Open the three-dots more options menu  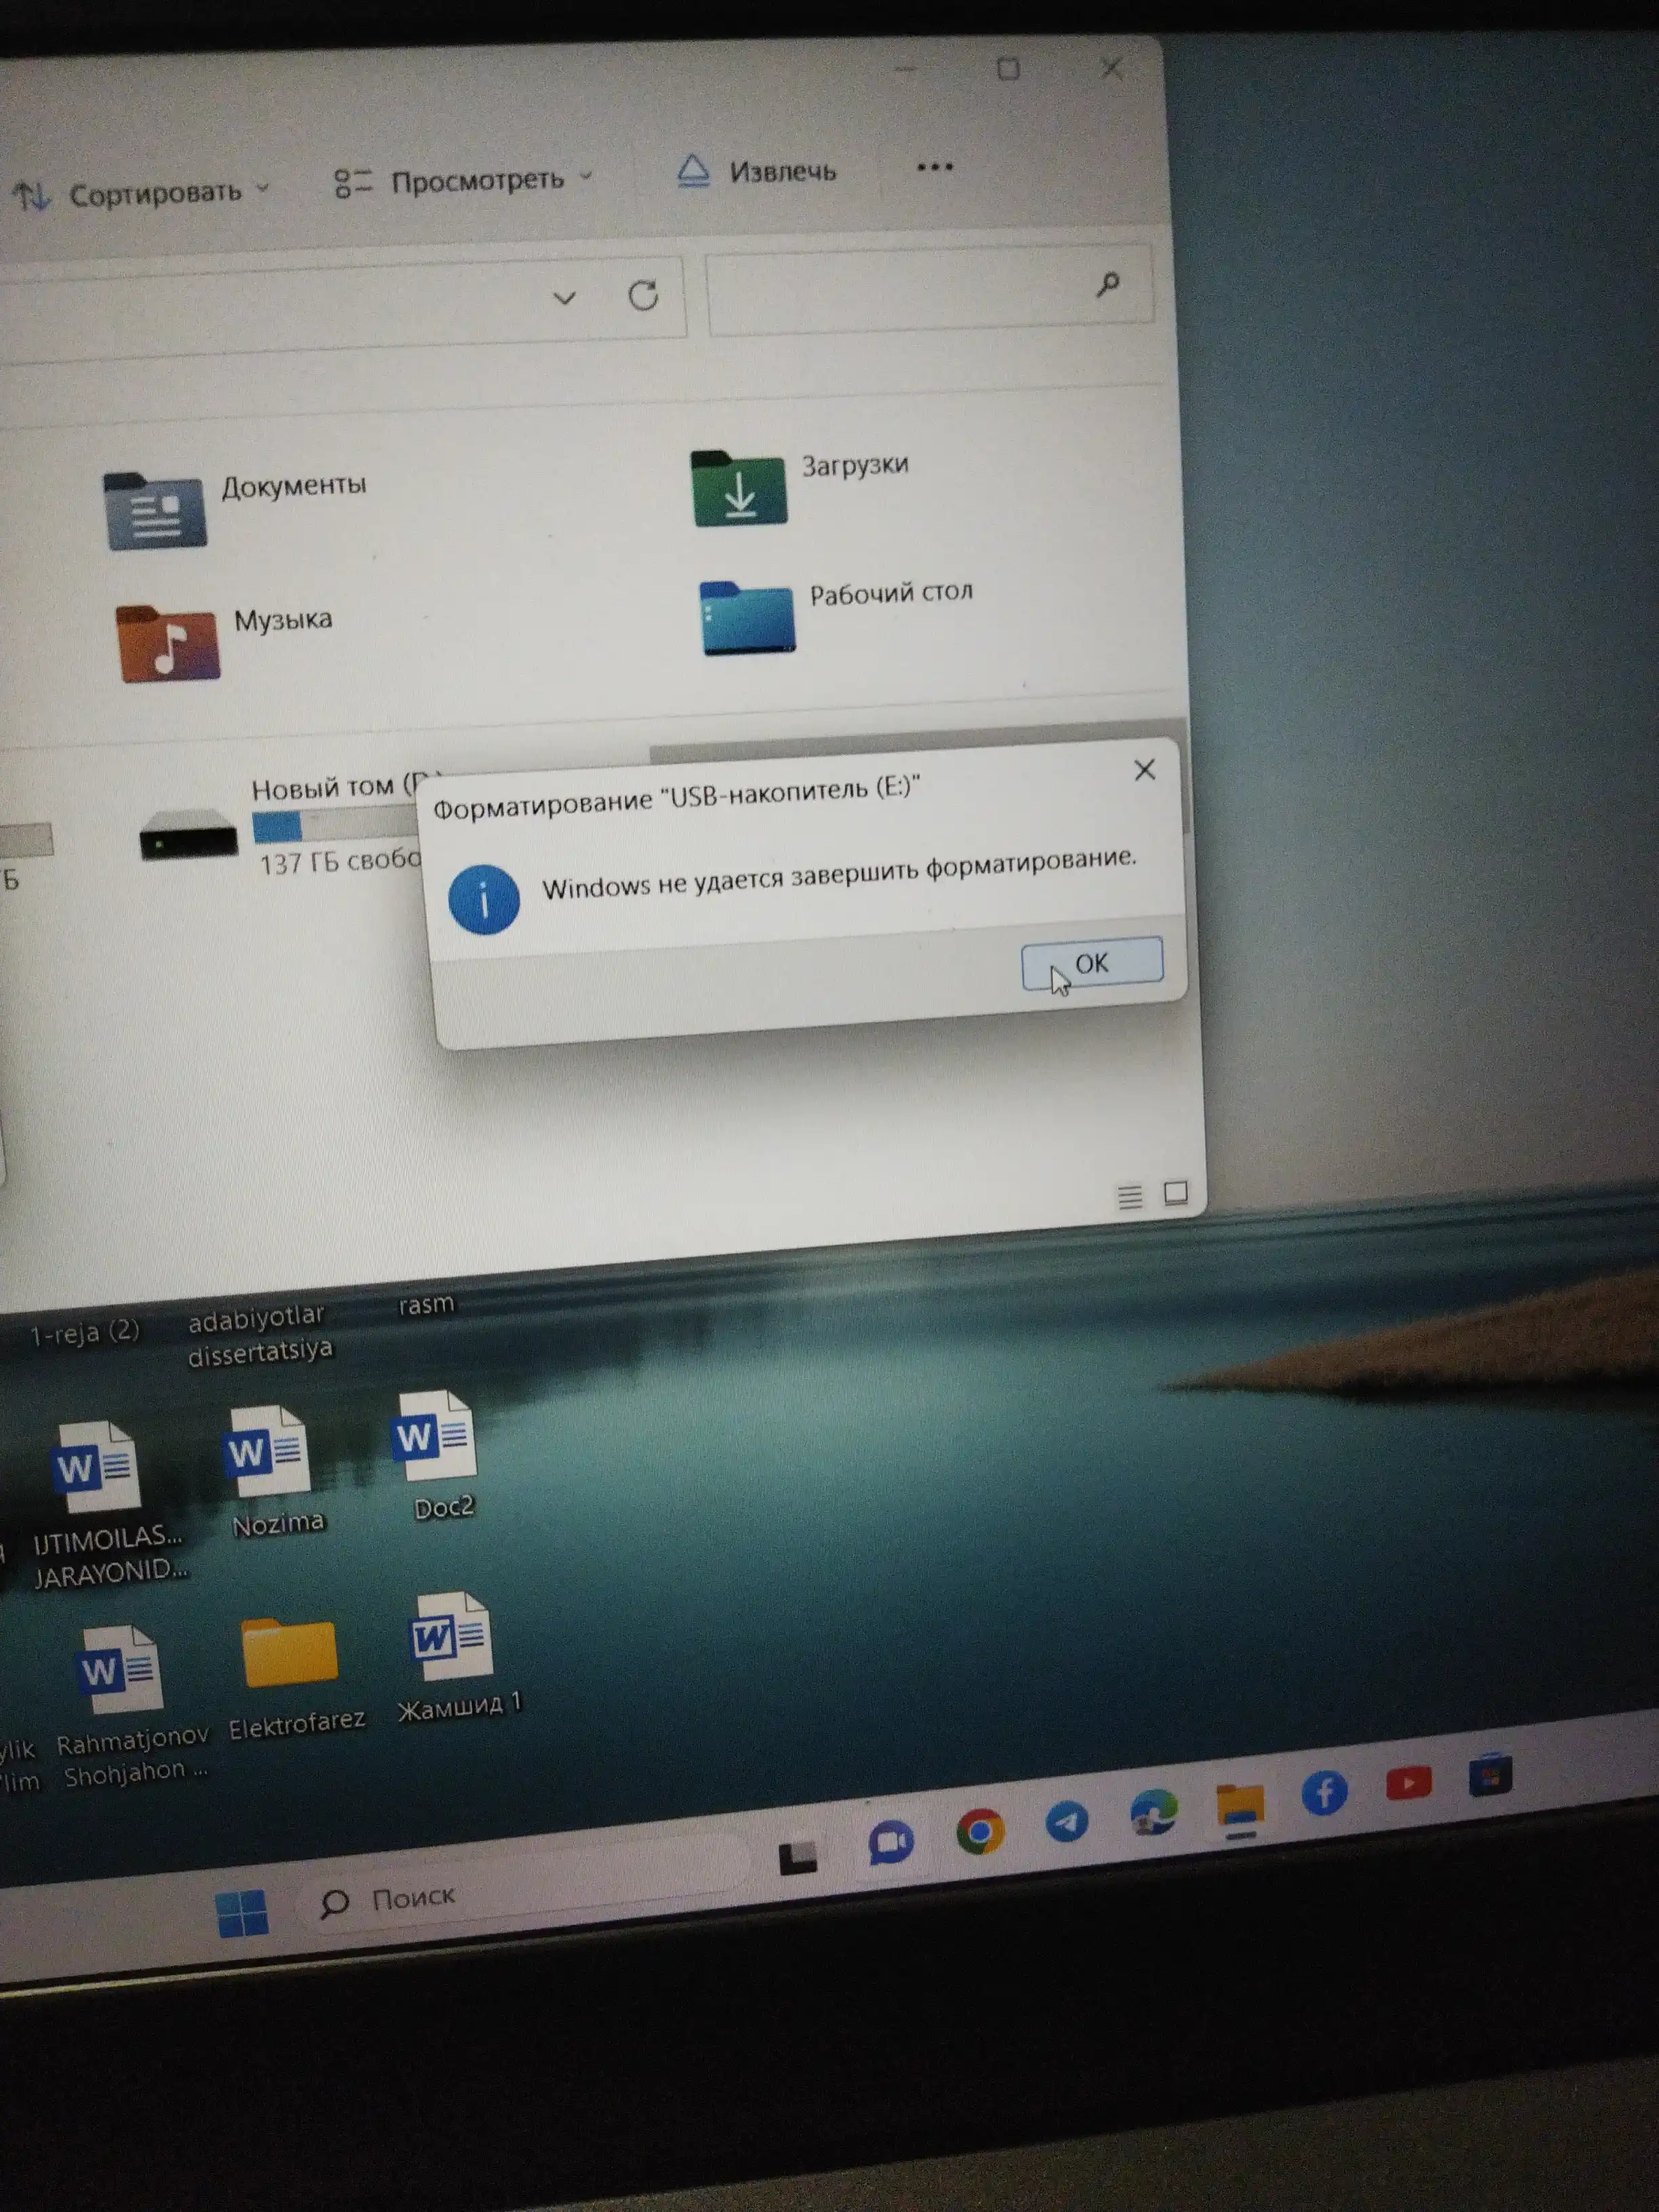[x=935, y=166]
